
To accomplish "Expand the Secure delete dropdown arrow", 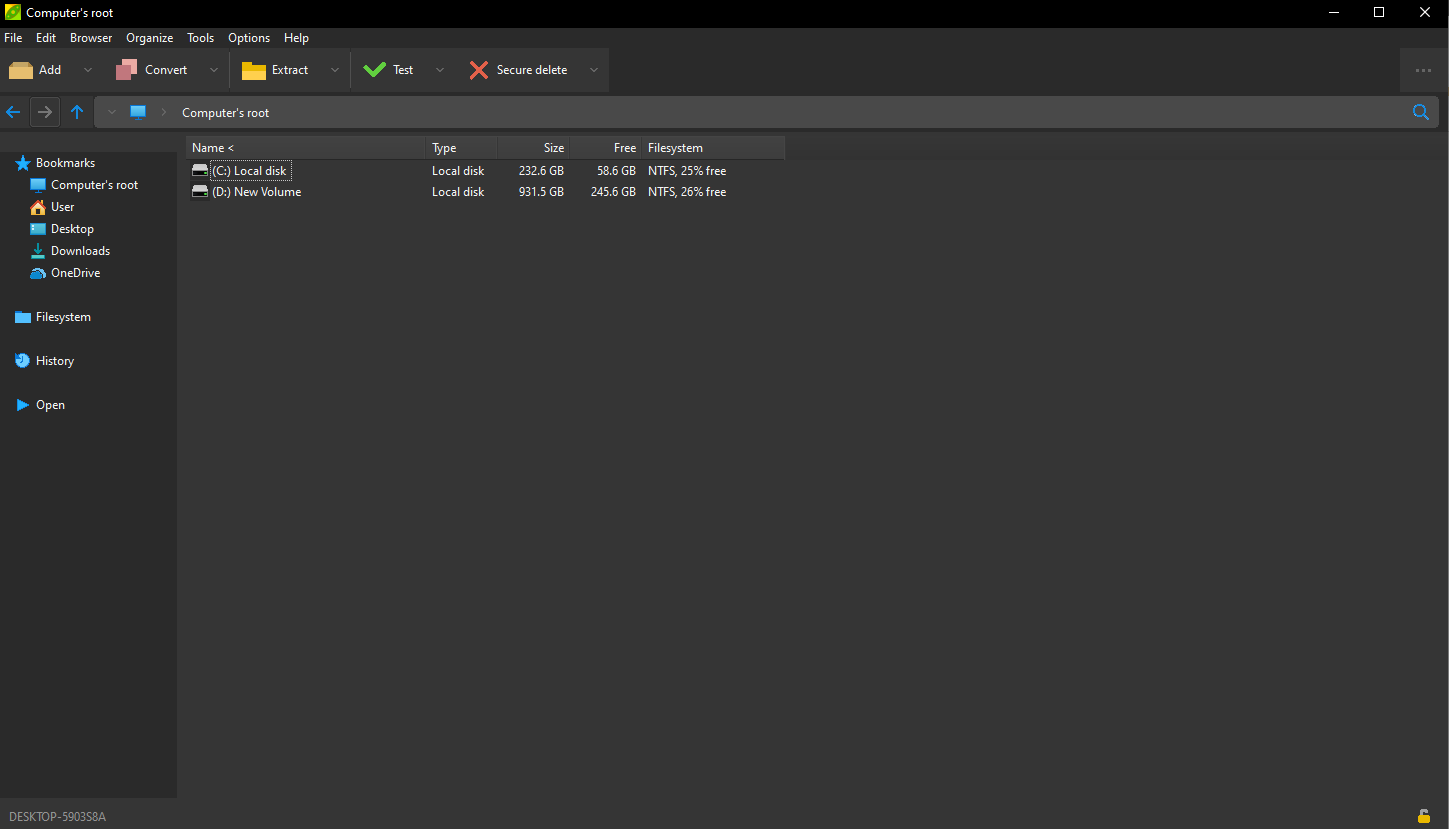I will pyautogui.click(x=593, y=70).
